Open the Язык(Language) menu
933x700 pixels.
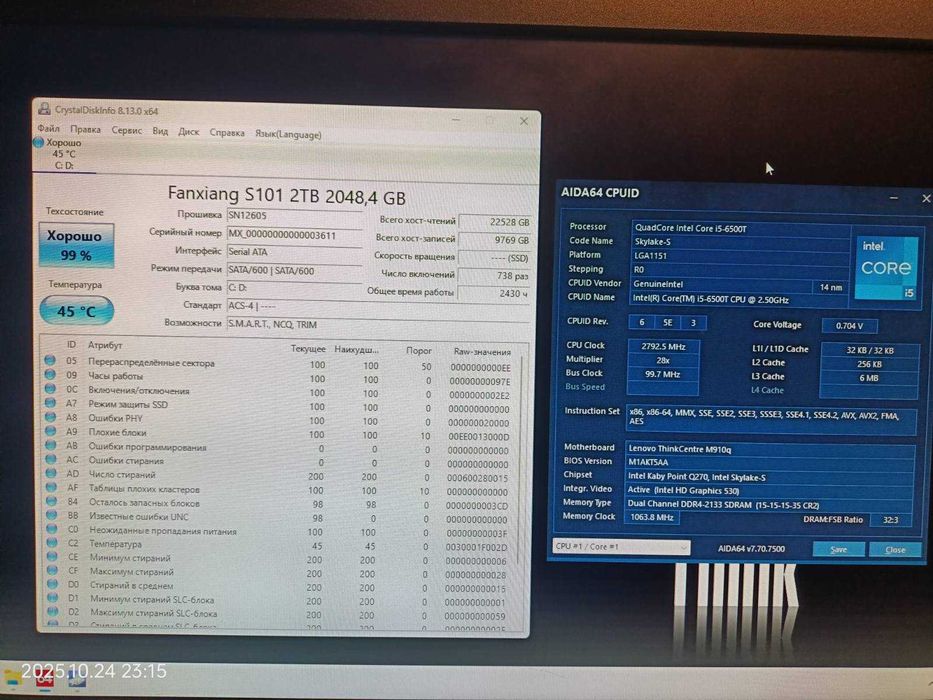point(288,135)
